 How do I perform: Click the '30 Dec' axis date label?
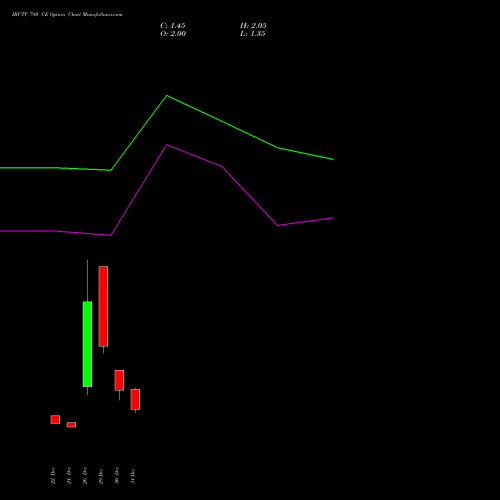click(117, 476)
